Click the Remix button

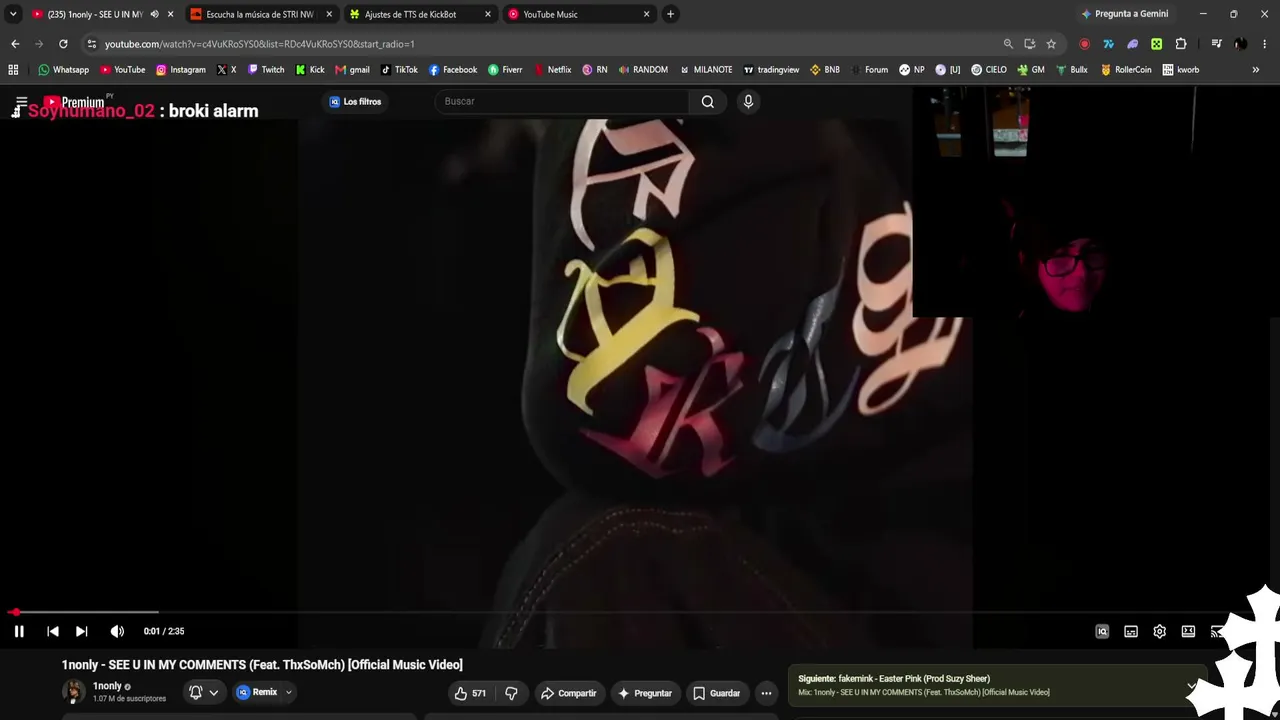257,692
